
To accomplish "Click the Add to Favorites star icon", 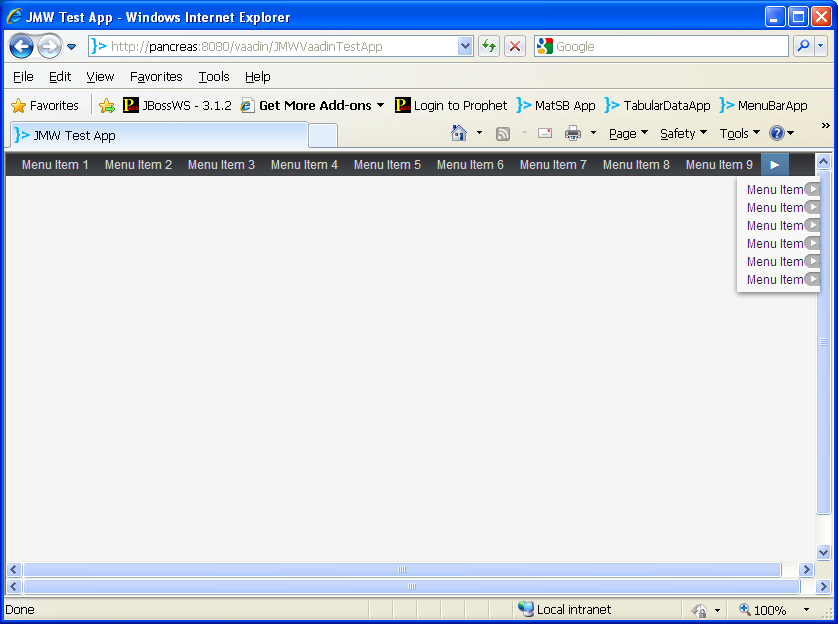I will [107, 105].
